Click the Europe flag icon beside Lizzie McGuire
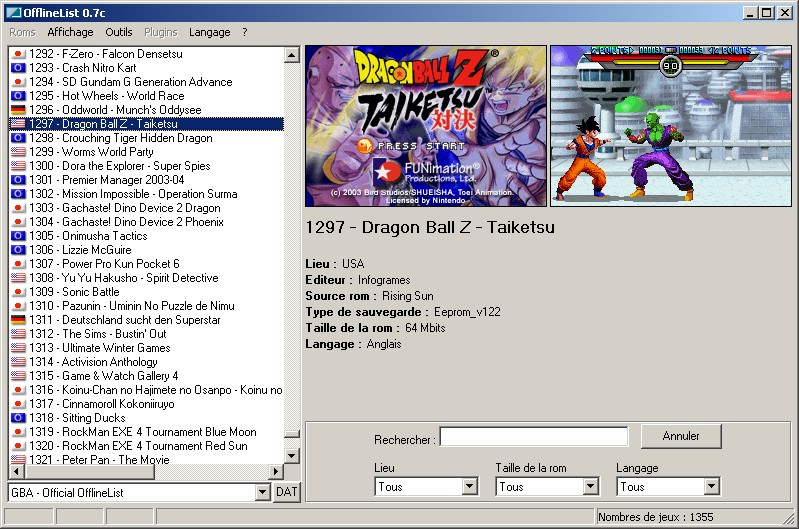The width and height of the screenshot is (799, 529). [x=18, y=250]
